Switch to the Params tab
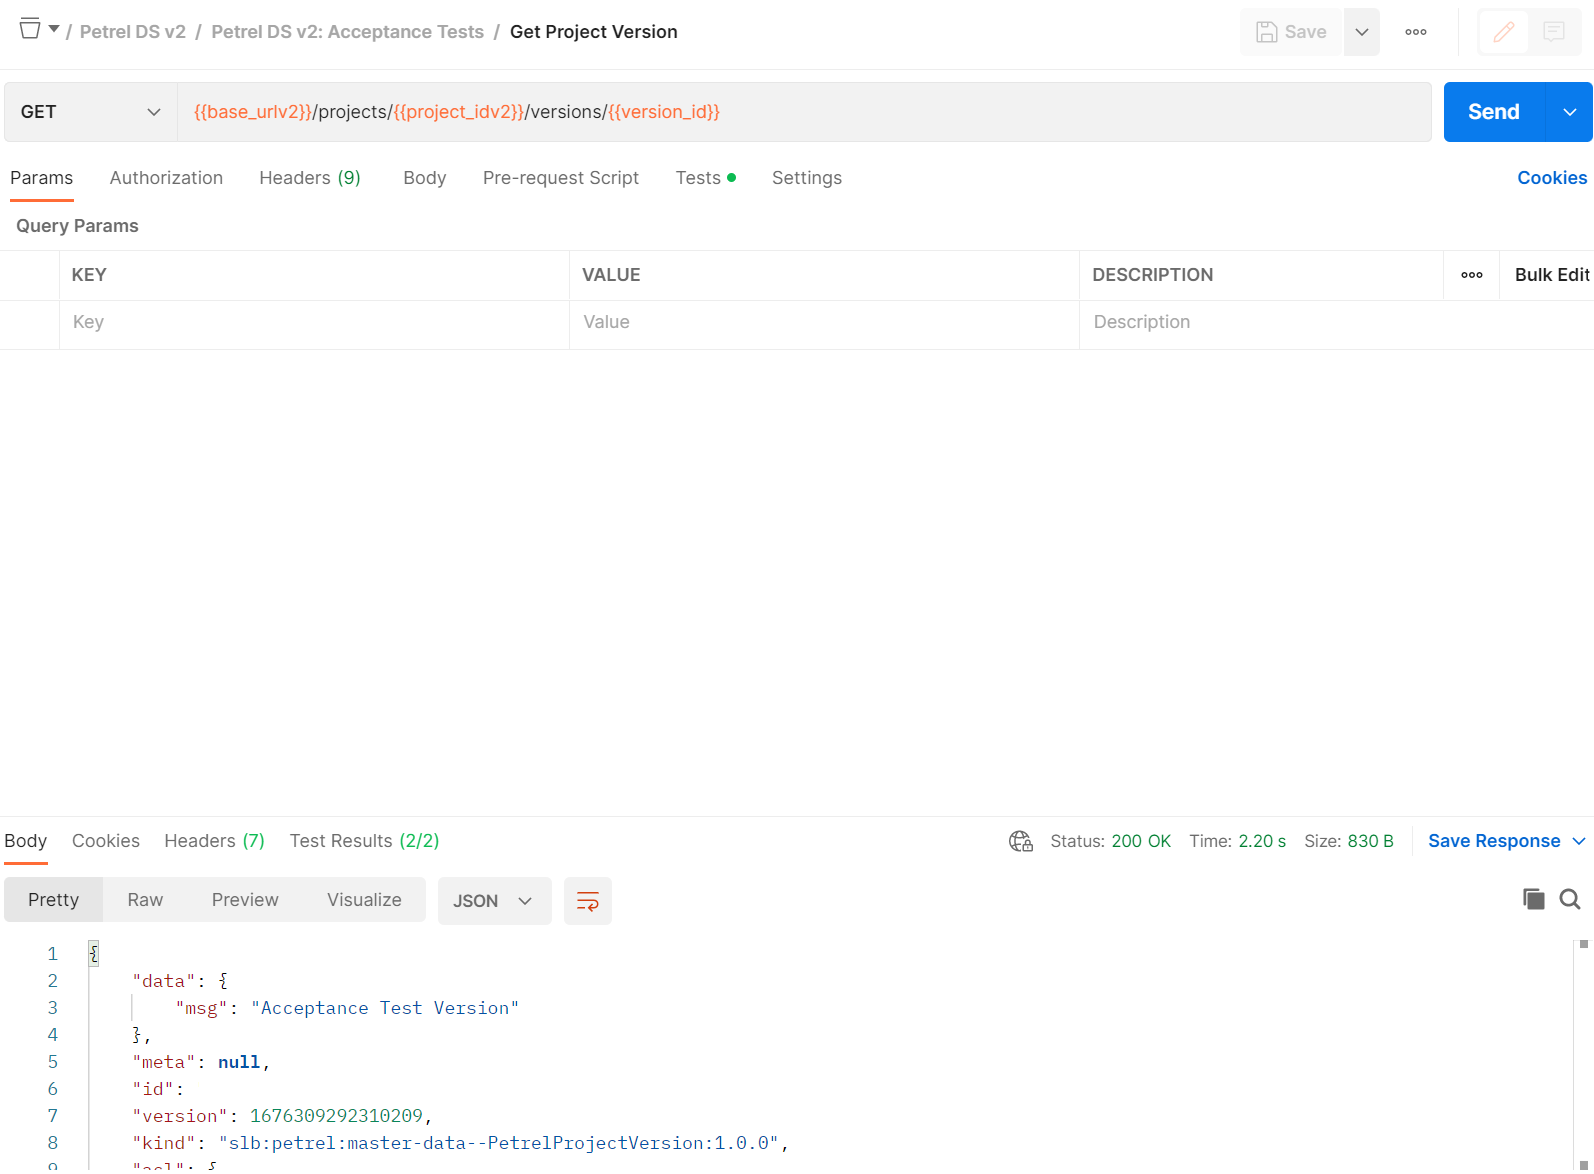 tap(42, 178)
